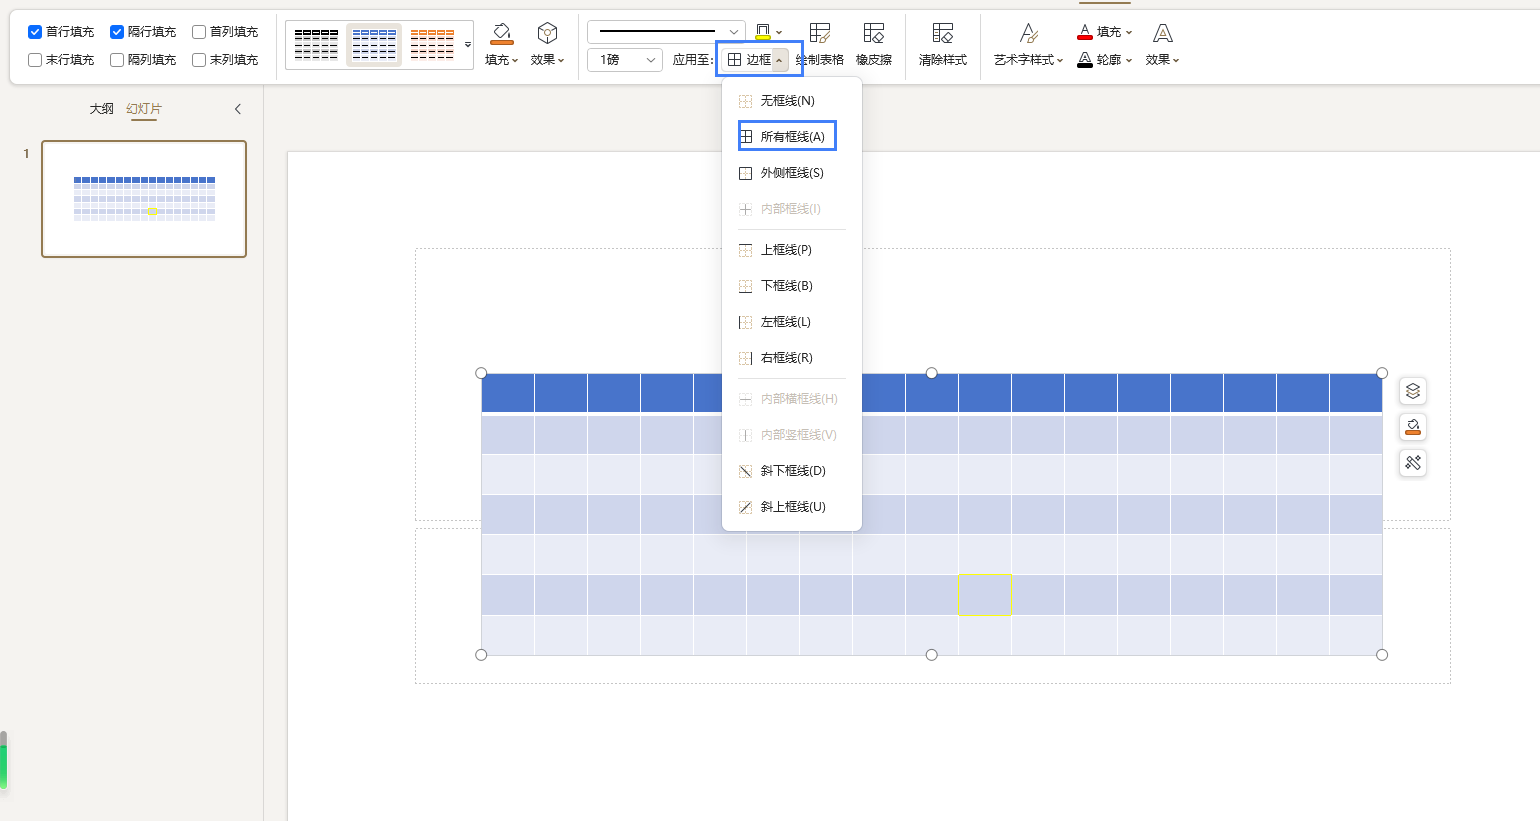Select the 绘制表格 draw table tool

tap(820, 45)
